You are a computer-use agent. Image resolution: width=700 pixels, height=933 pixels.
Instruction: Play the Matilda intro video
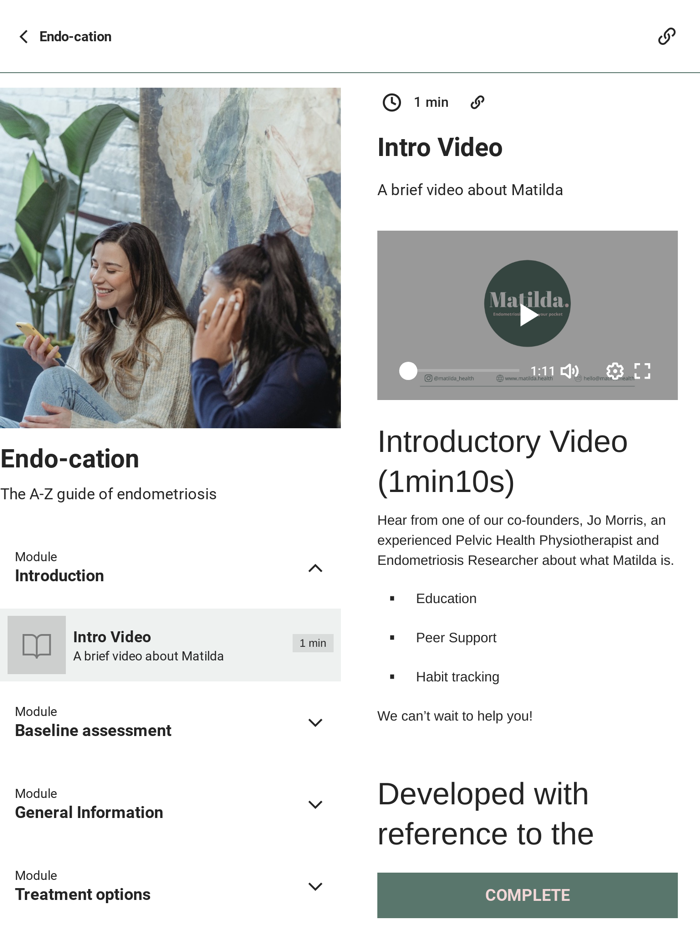527,315
